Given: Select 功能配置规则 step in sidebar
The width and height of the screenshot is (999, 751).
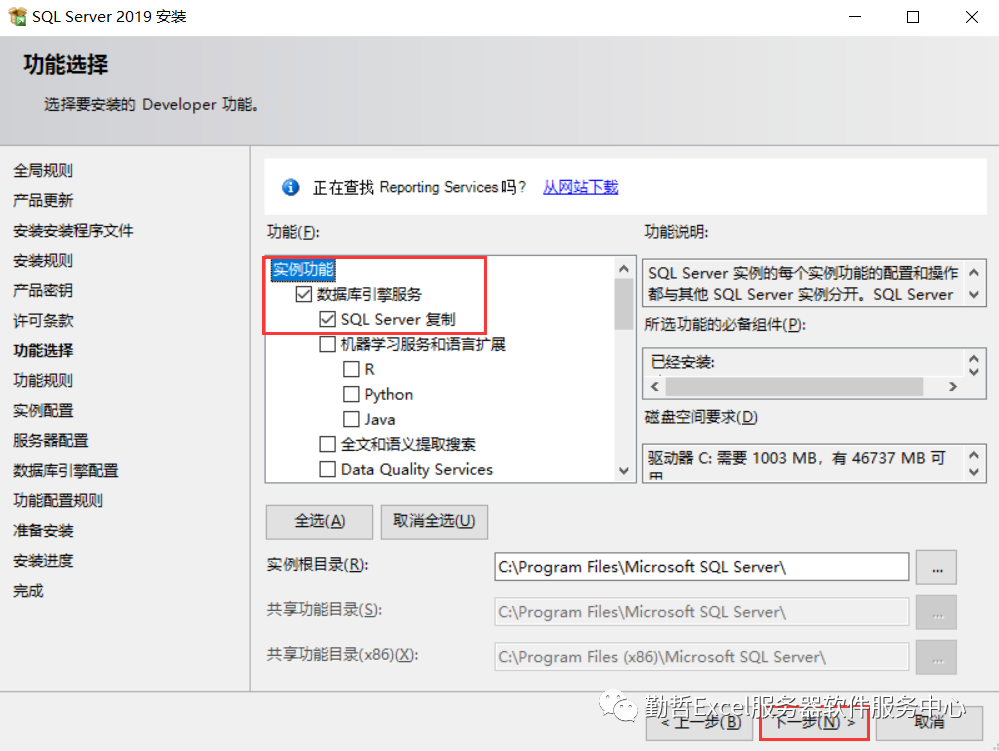Looking at the screenshot, I should click(58, 500).
